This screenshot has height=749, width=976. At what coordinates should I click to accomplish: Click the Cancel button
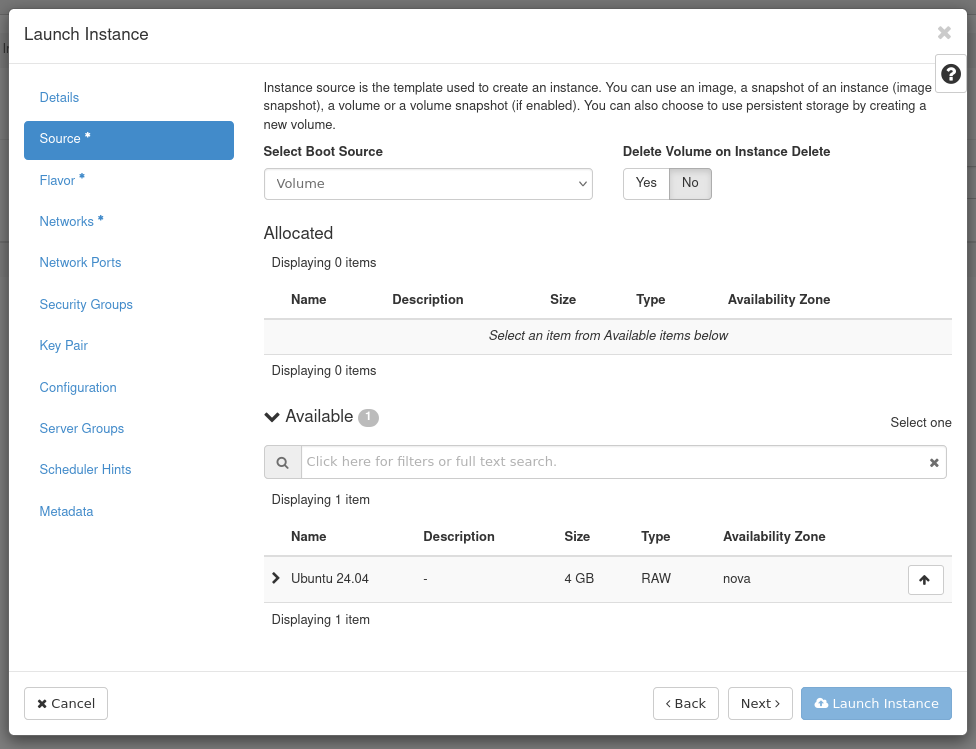(66, 704)
